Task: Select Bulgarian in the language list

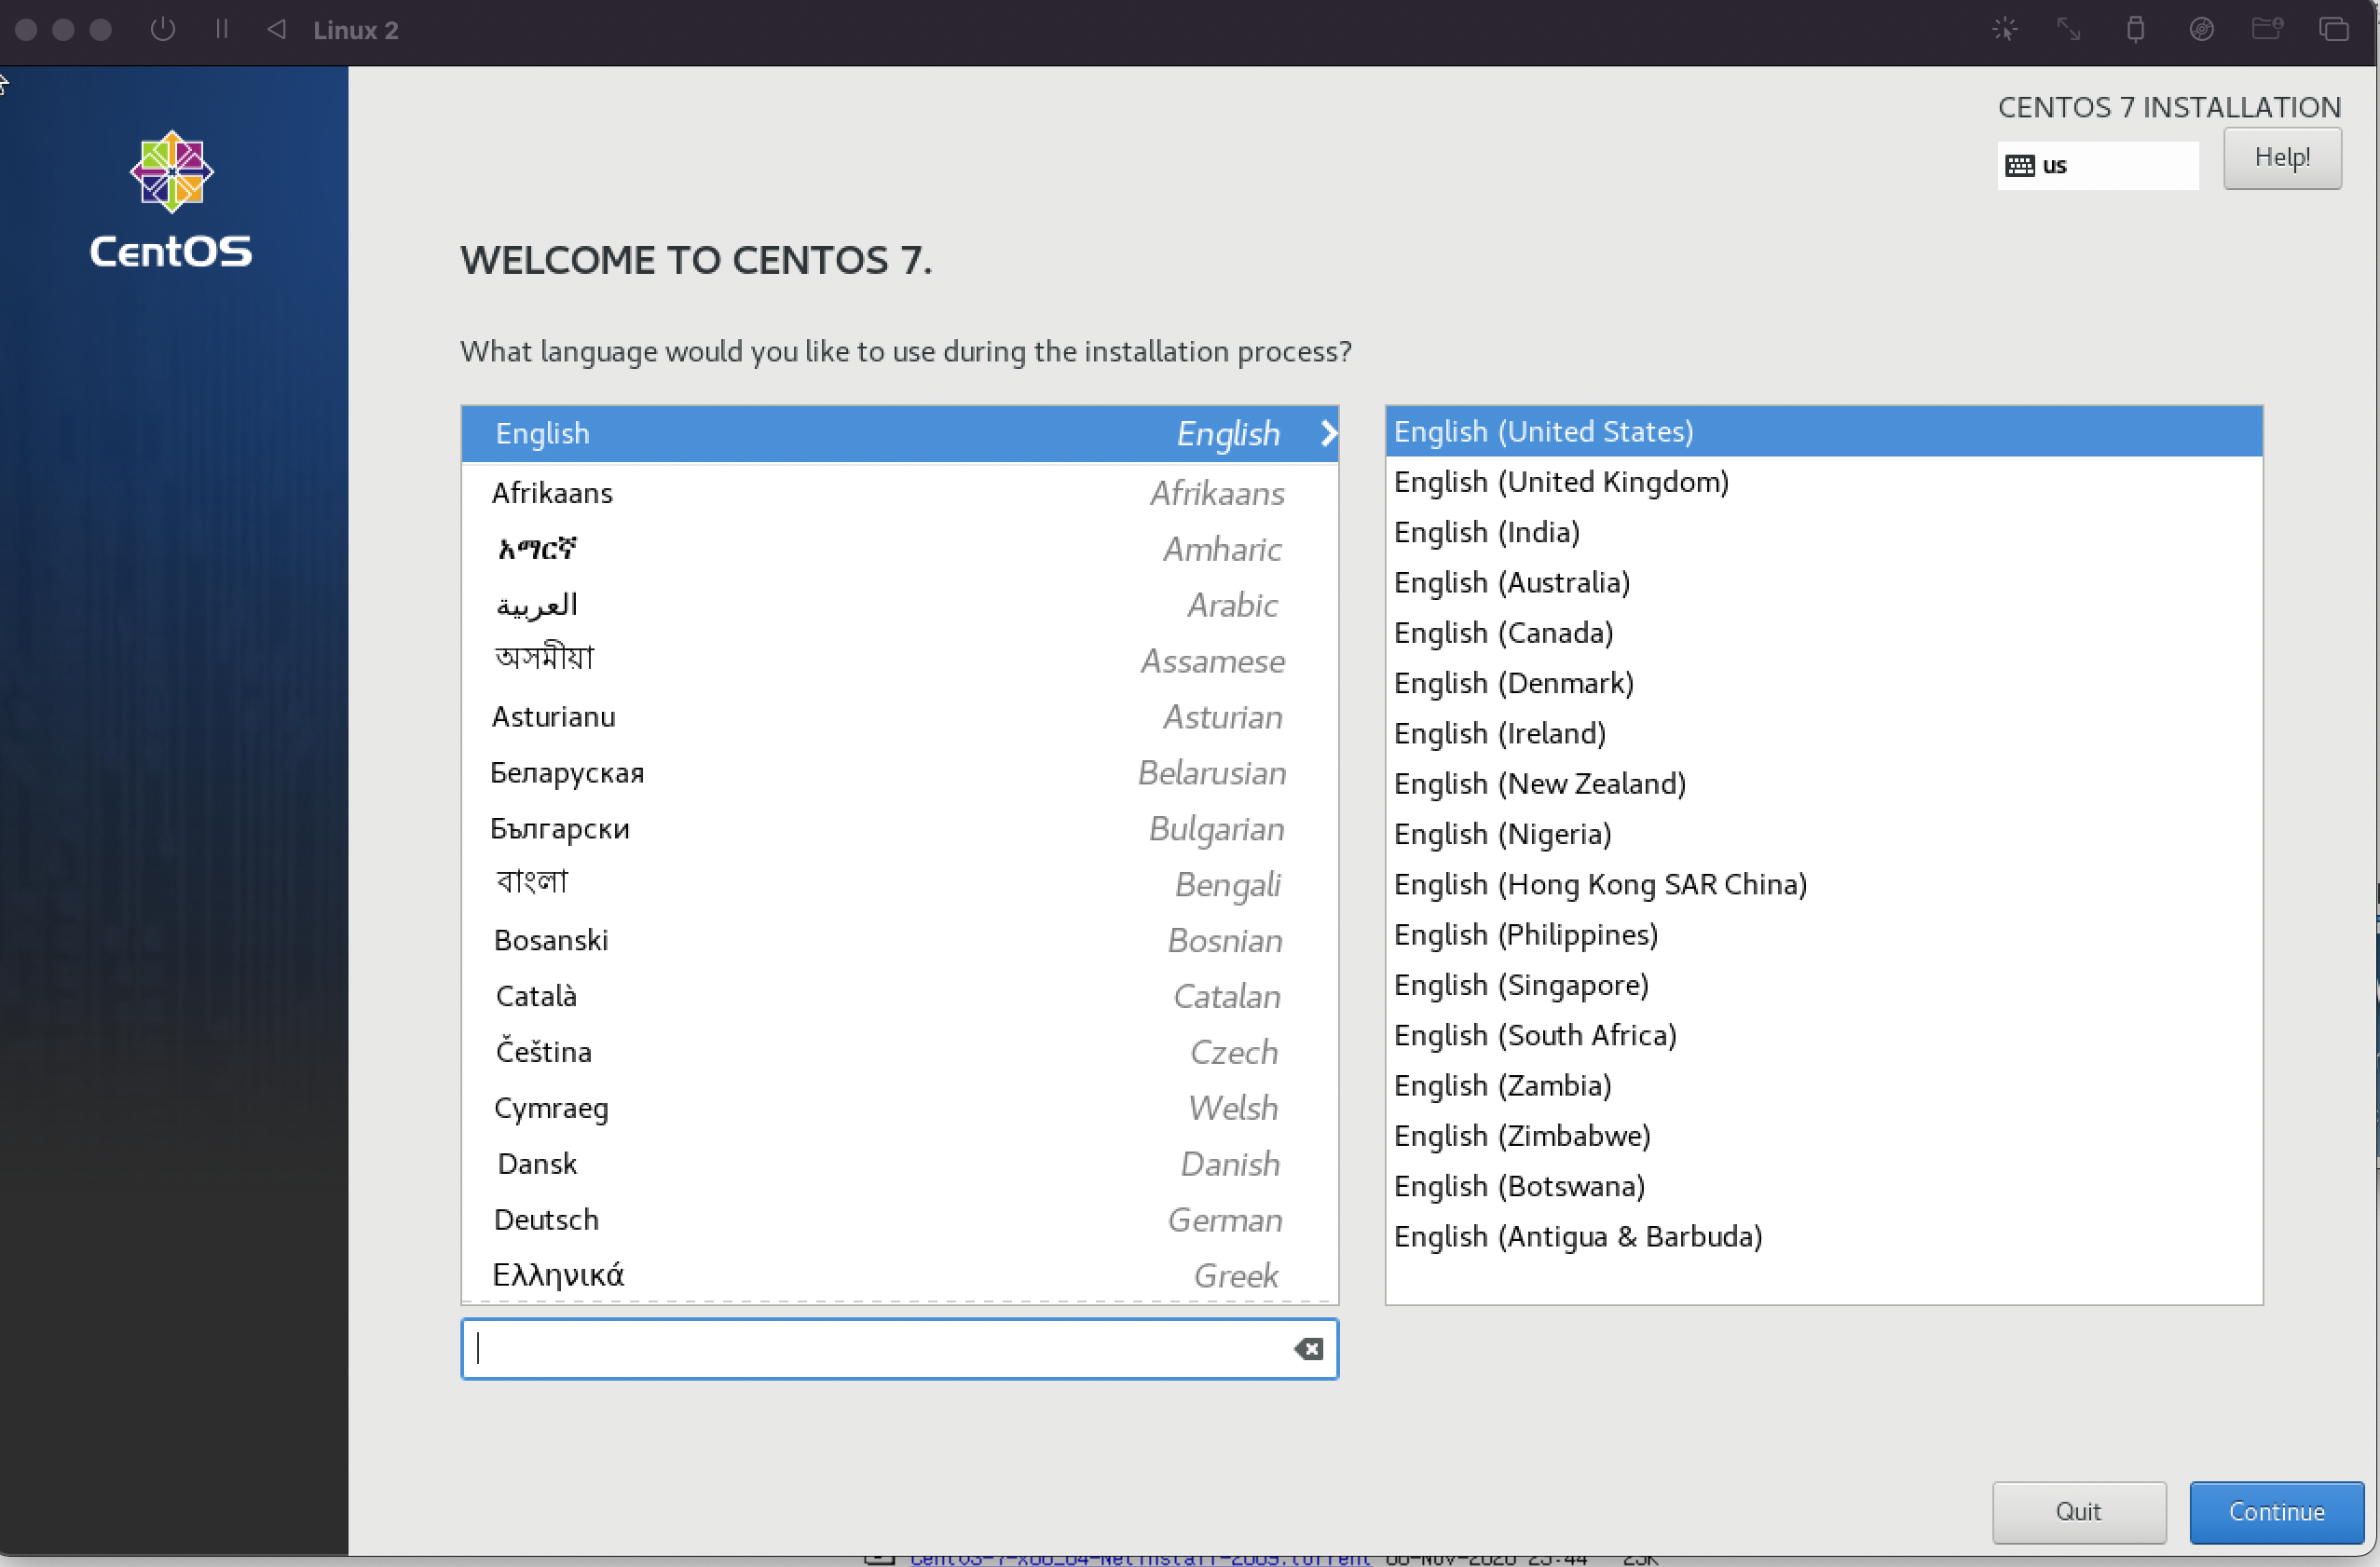Action: (899, 829)
